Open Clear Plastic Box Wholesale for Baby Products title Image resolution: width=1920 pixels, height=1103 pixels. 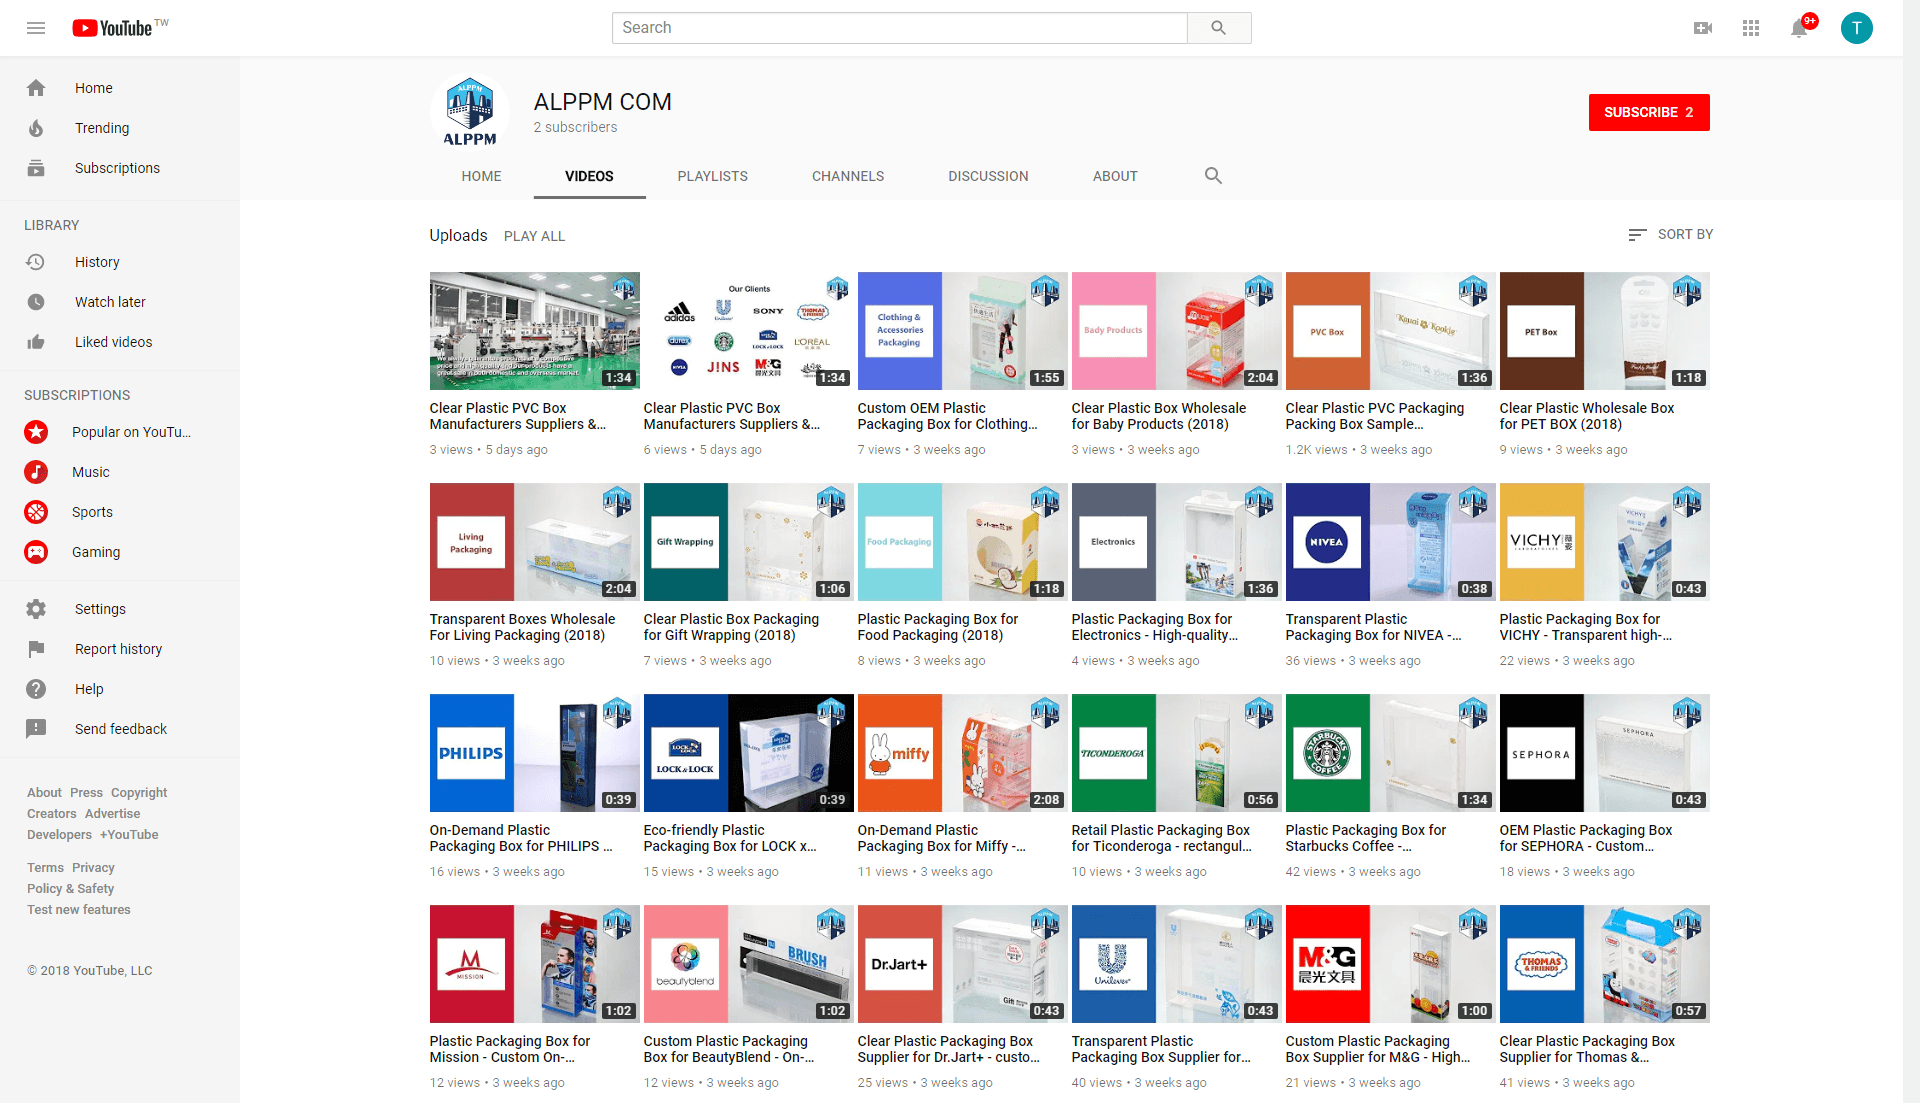click(x=1159, y=416)
